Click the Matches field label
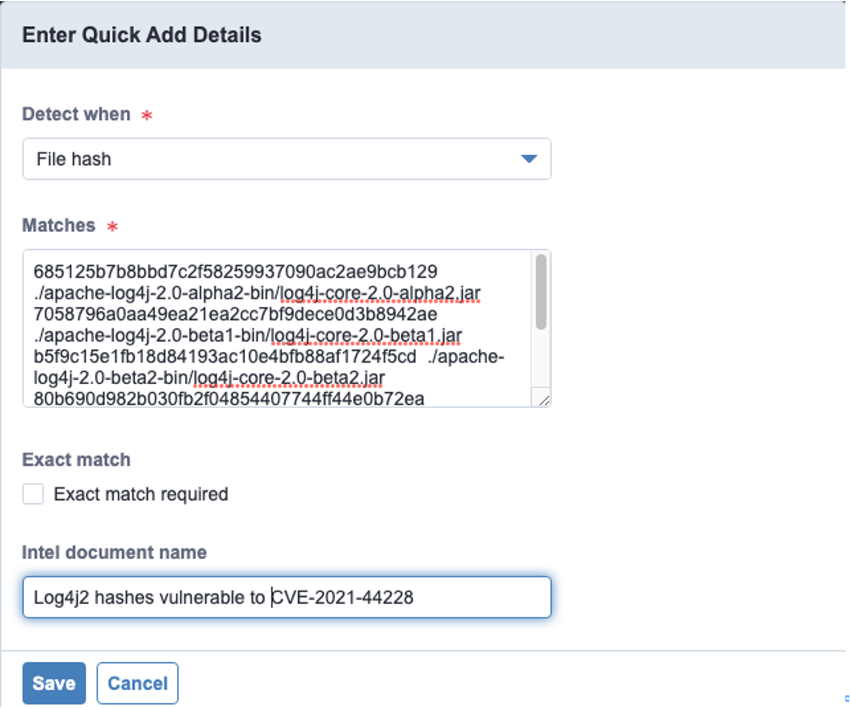850x708 pixels. 59,225
